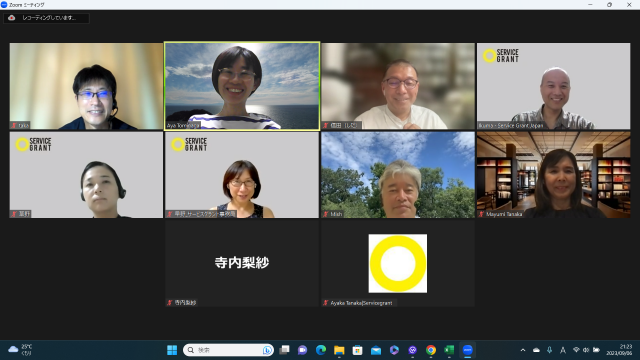Click the 'Ikuma - Service Grant Japan' name label
The width and height of the screenshot is (640, 360).
click(511, 126)
